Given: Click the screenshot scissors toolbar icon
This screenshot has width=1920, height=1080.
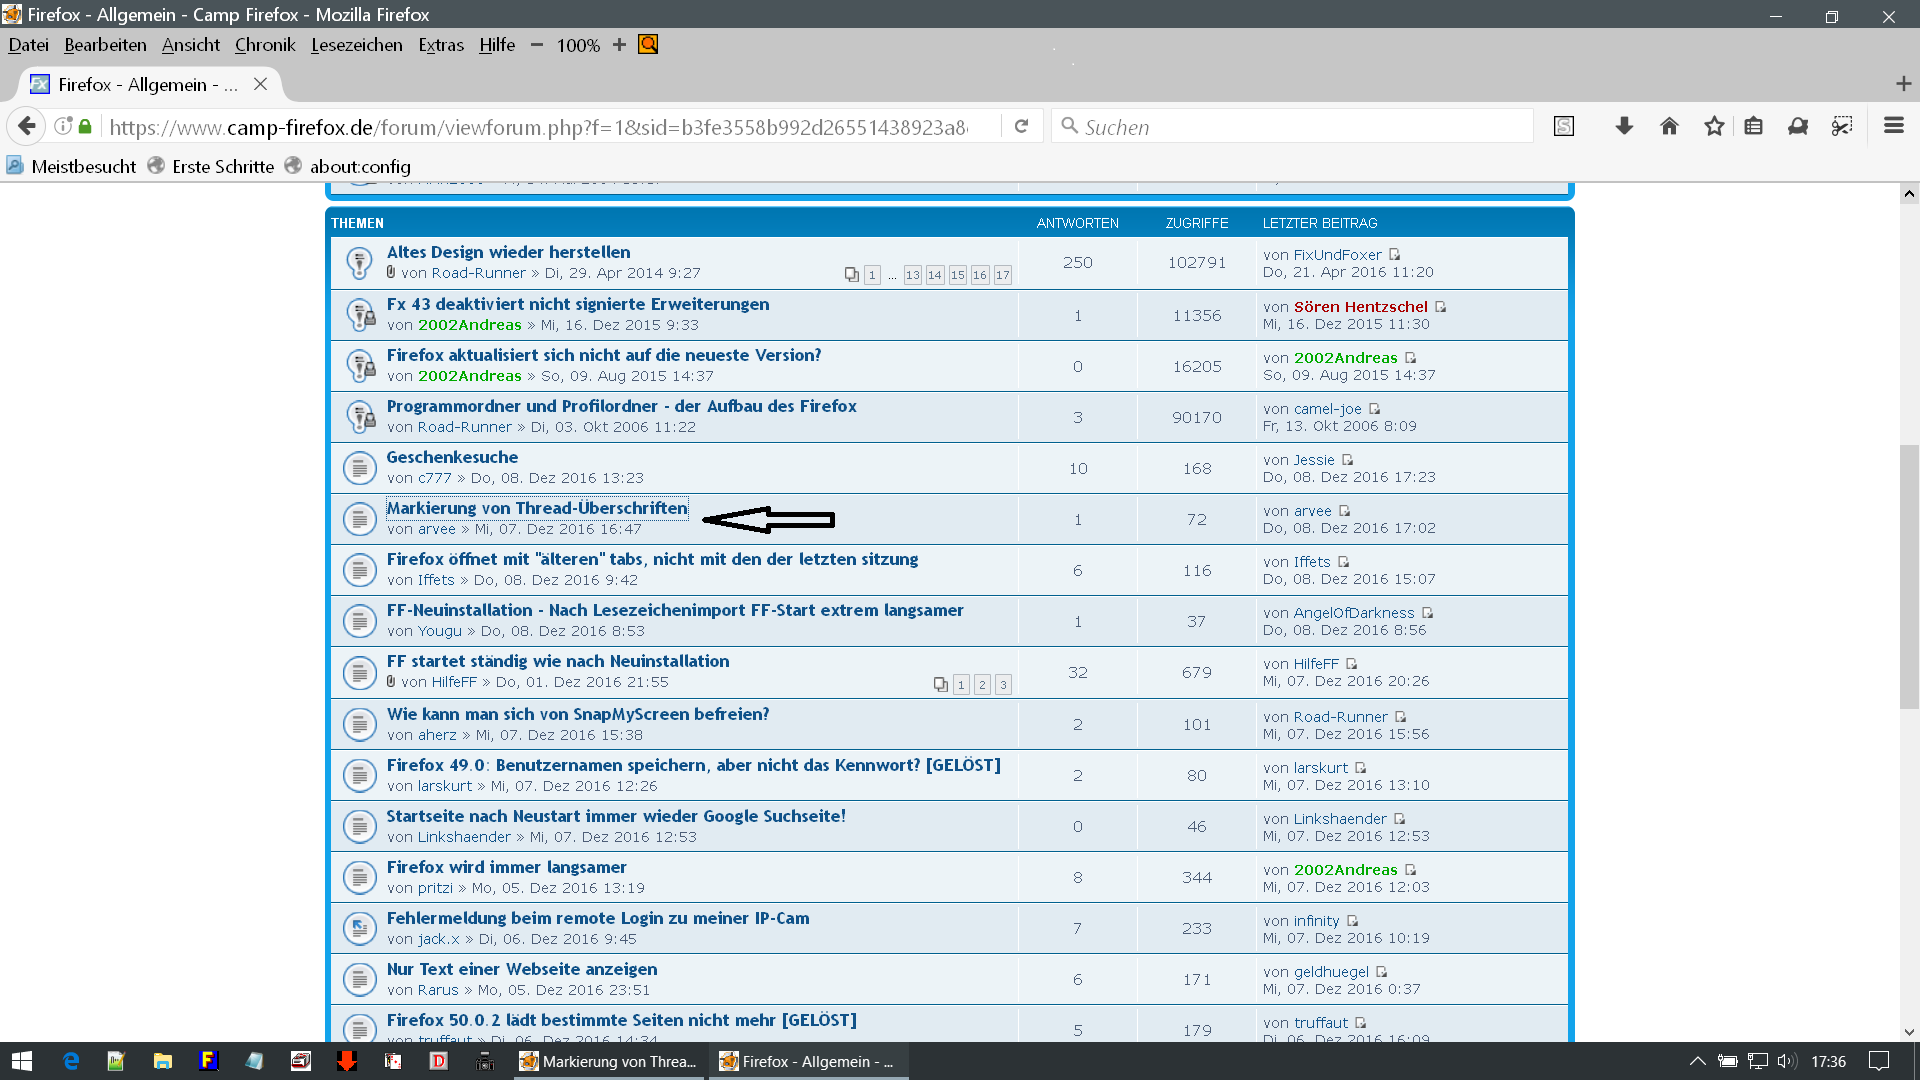Looking at the screenshot, I should [1842, 126].
